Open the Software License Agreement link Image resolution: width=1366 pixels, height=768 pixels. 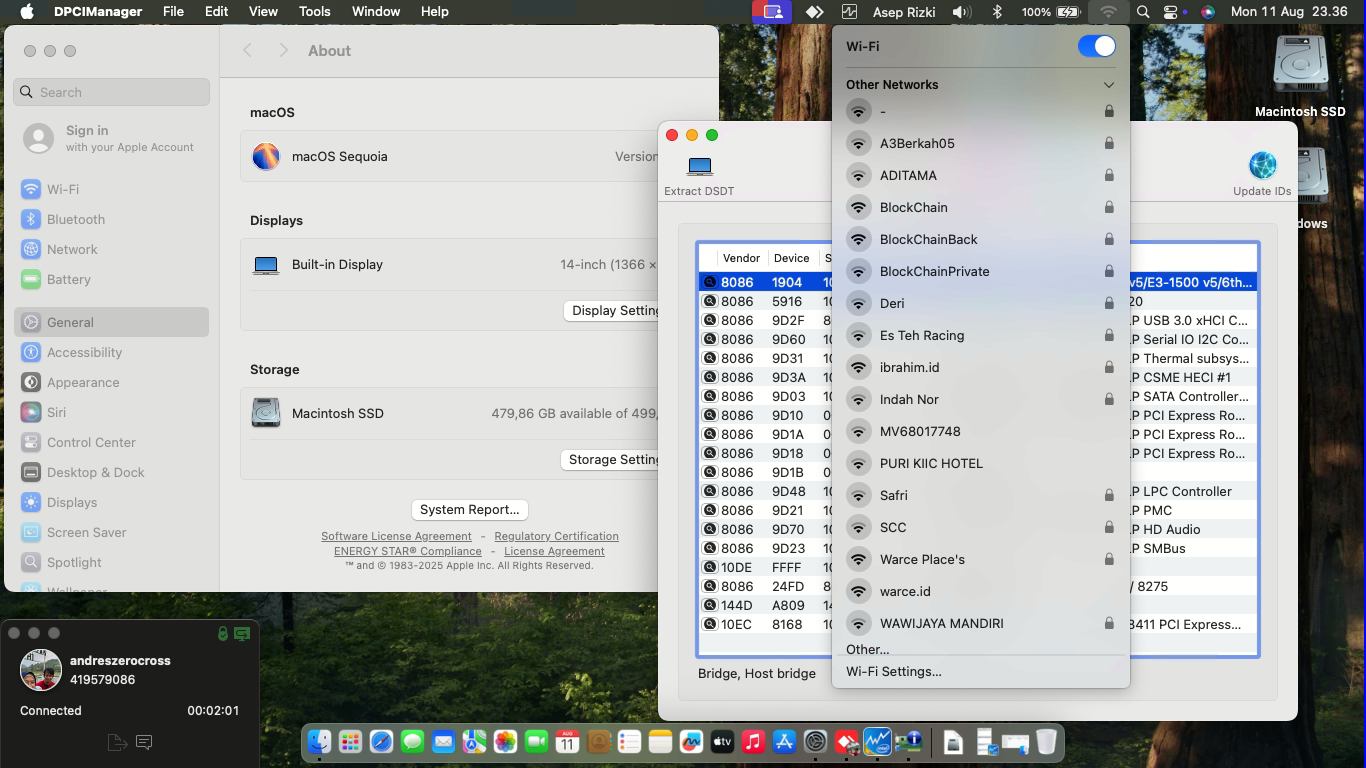point(396,536)
